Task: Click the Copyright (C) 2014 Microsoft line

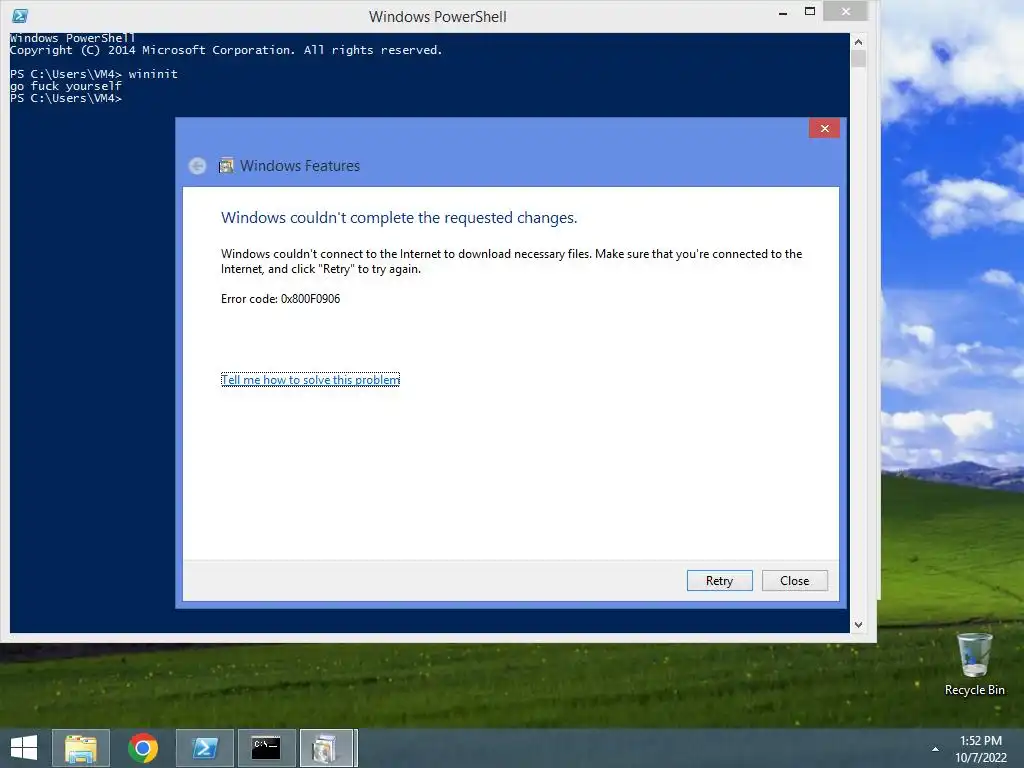Action: coord(226,50)
